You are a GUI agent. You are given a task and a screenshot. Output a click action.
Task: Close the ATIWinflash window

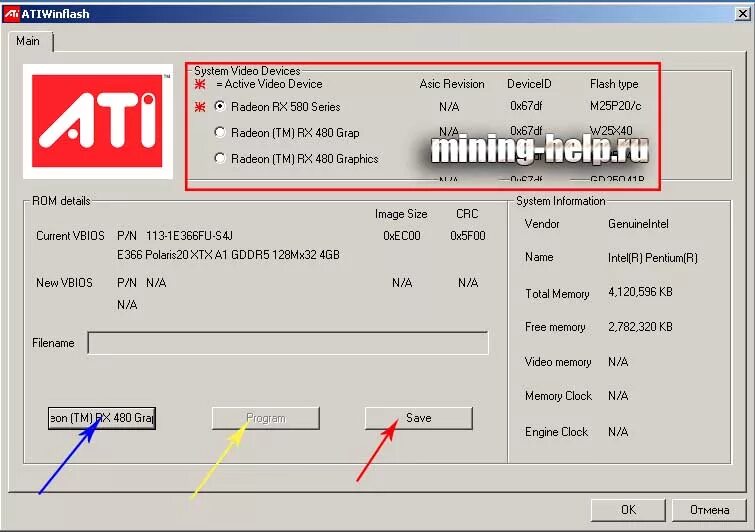click(x=742, y=14)
